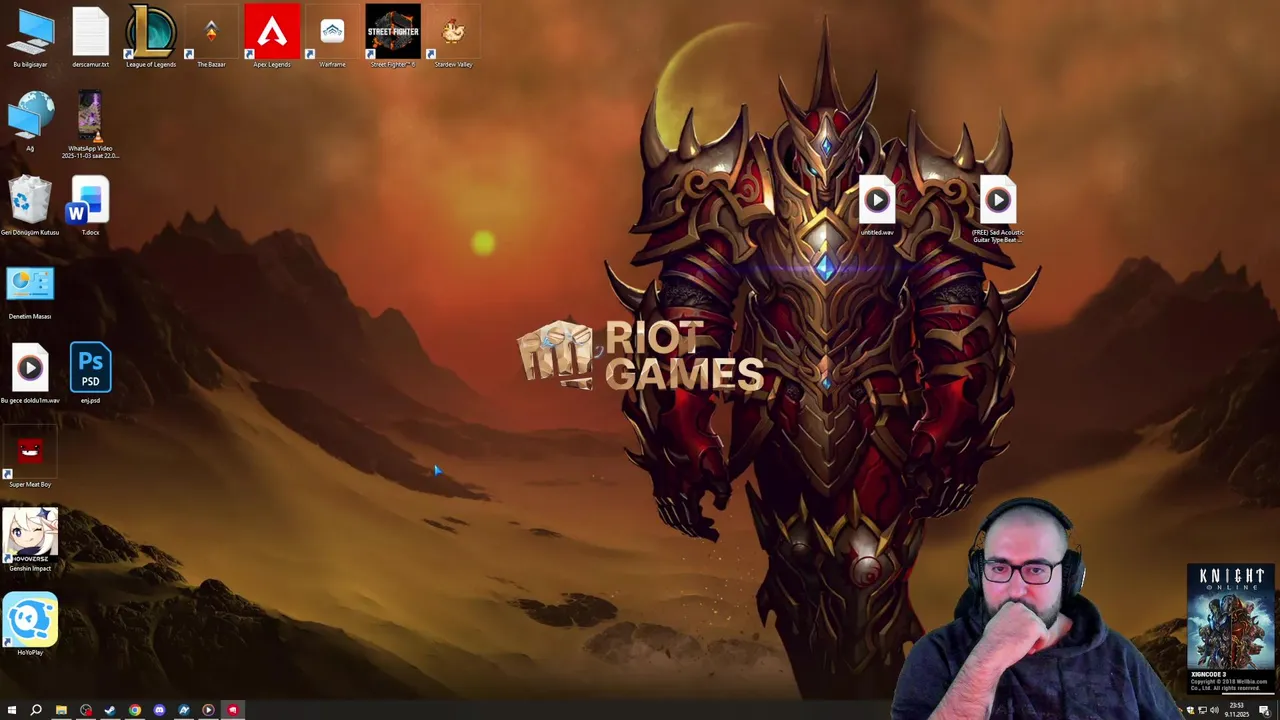Open the network status tray icon
Image resolution: width=1280 pixels, height=720 pixels.
coord(1202,710)
